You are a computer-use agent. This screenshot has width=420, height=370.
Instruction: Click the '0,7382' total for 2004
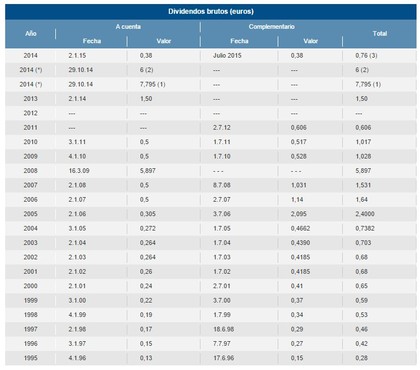365,228
